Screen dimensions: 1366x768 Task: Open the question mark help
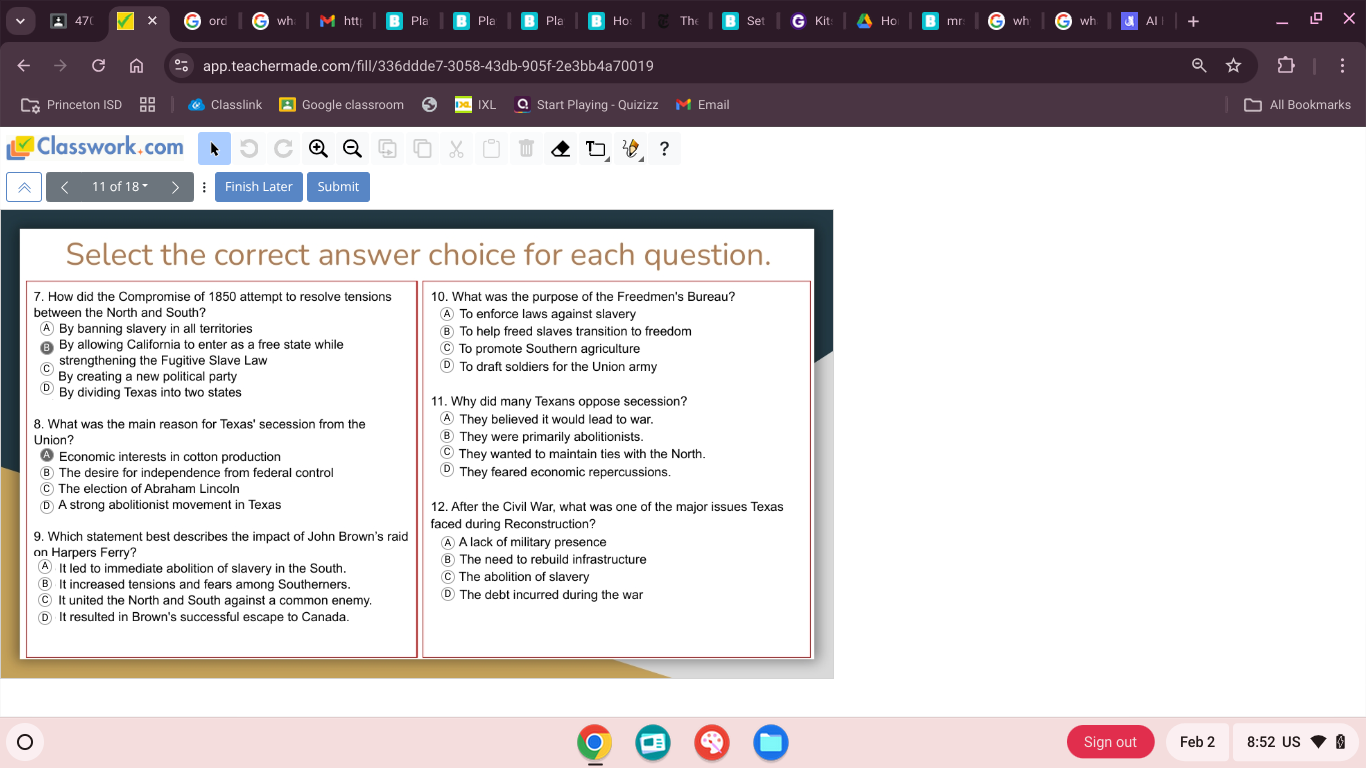click(664, 149)
